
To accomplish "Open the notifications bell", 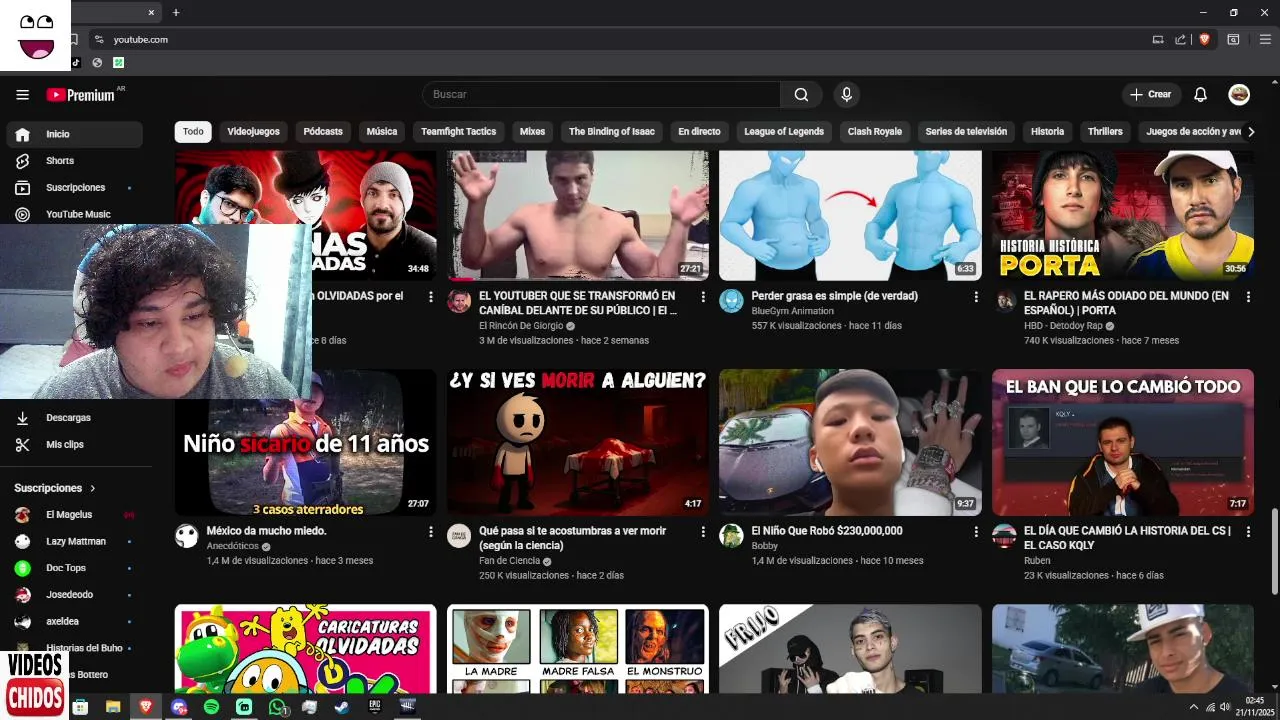I will [1201, 94].
